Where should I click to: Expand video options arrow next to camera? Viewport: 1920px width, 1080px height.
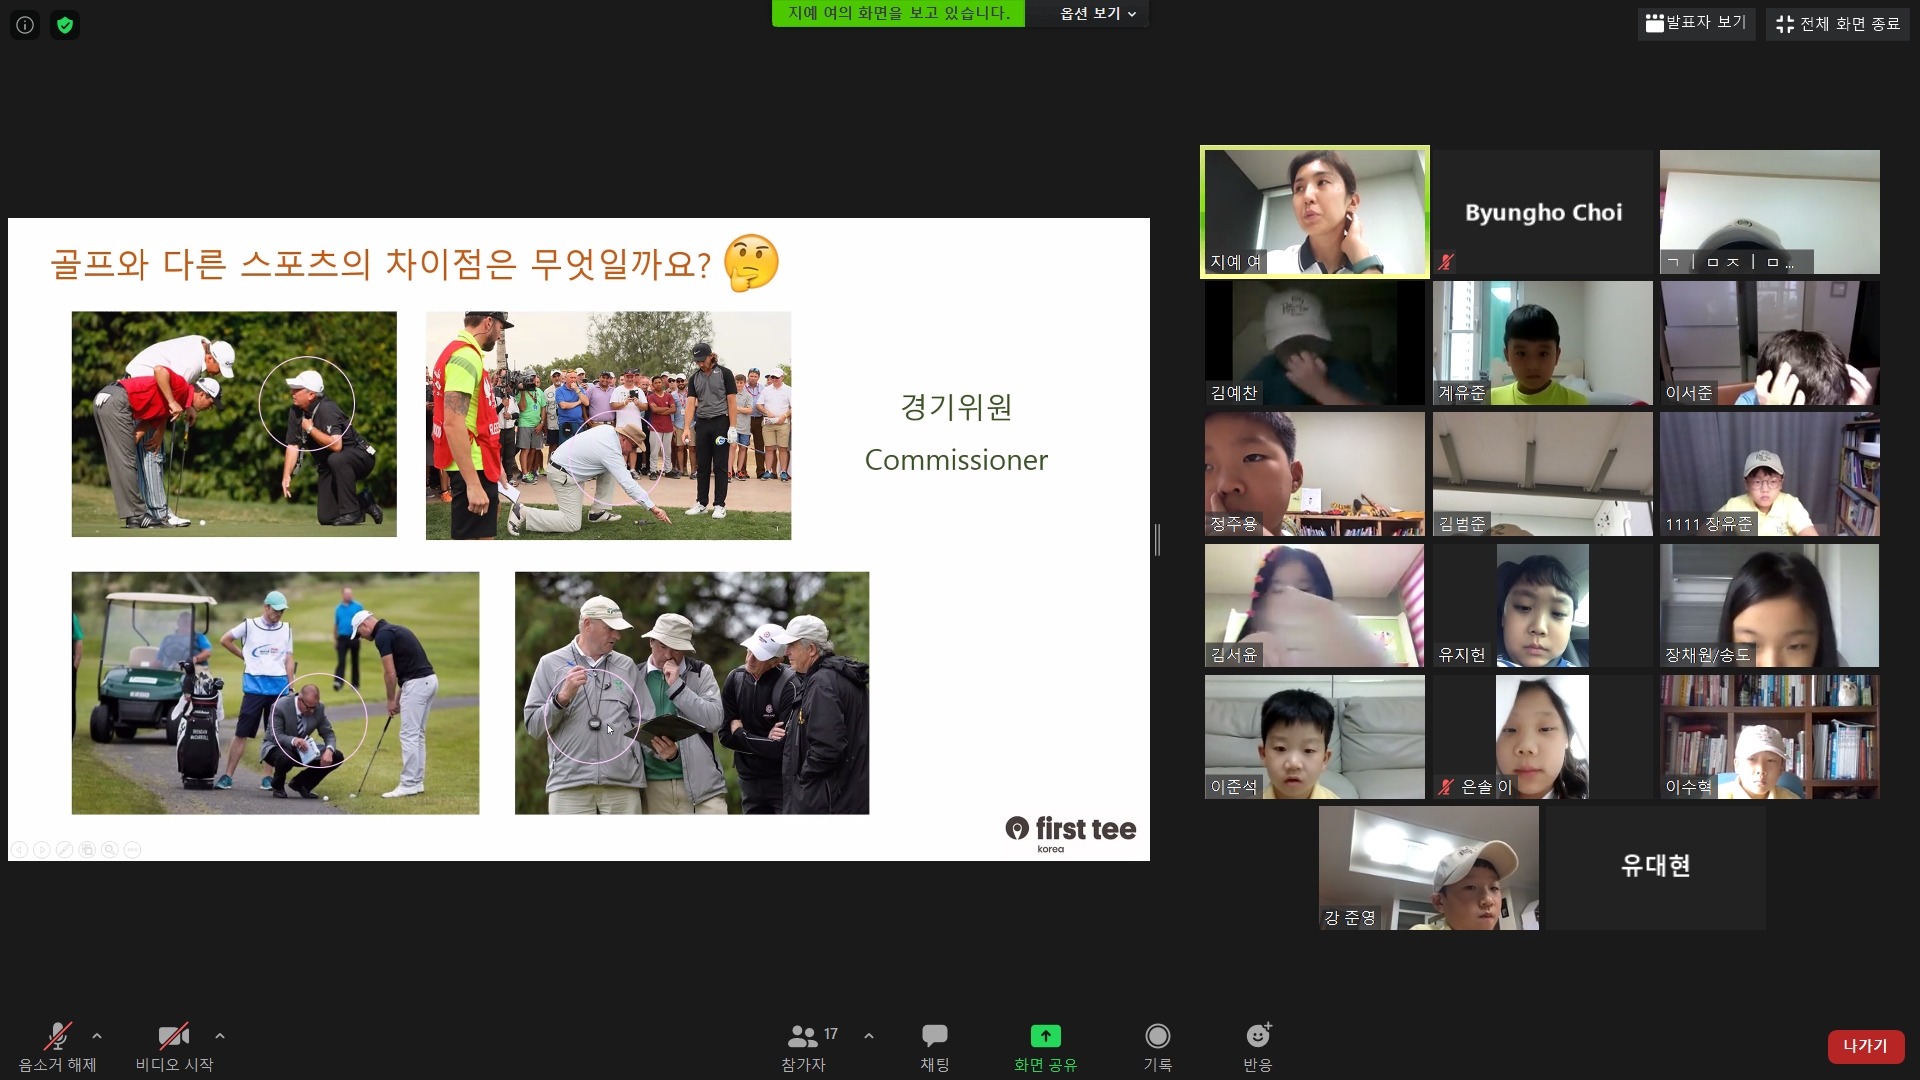tap(220, 1036)
